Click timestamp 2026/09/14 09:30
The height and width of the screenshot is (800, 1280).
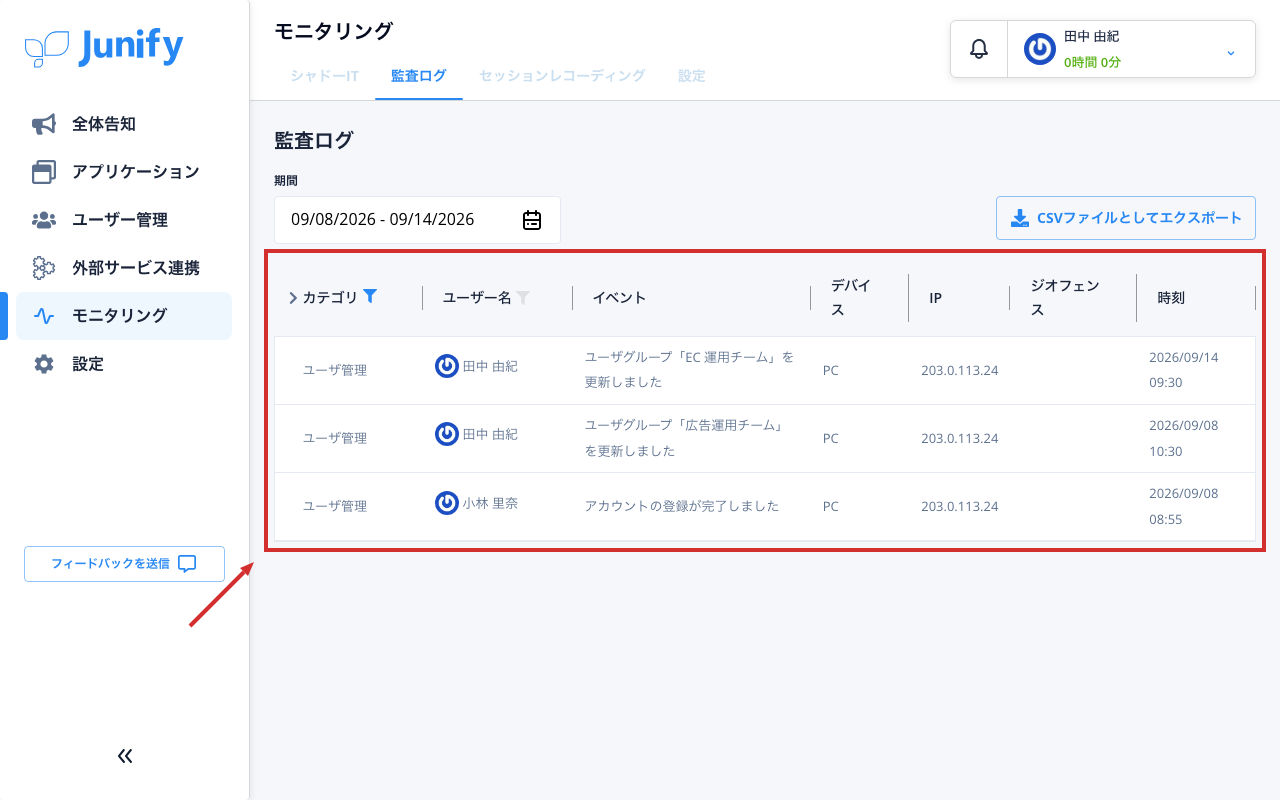tap(1184, 369)
